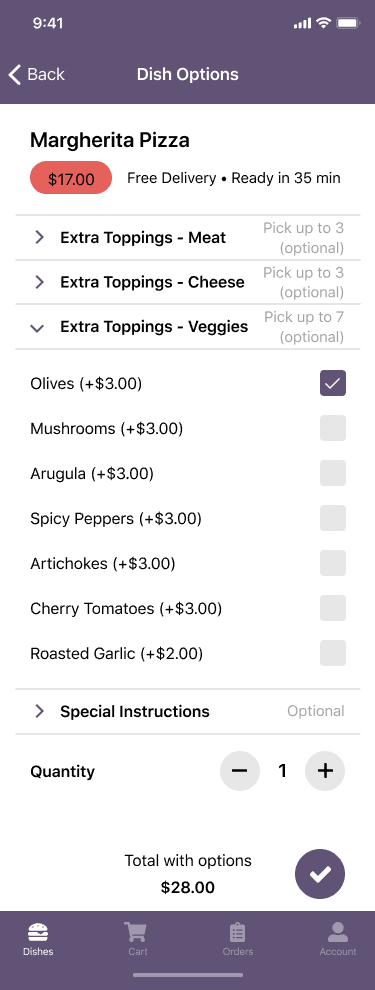Expand Extra Toppings - Meat section
Screen dimensions: 375x990
coord(188,237)
